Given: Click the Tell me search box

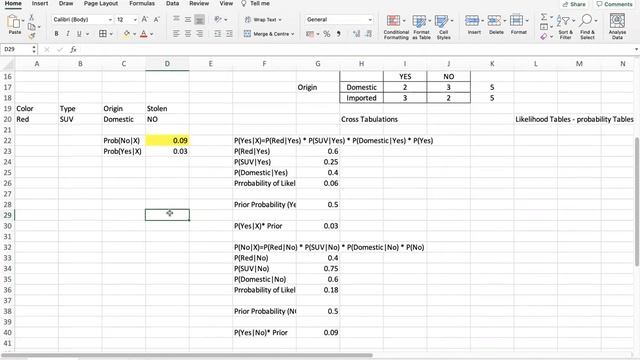Looking at the screenshot, I should click(x=256, y=3).
